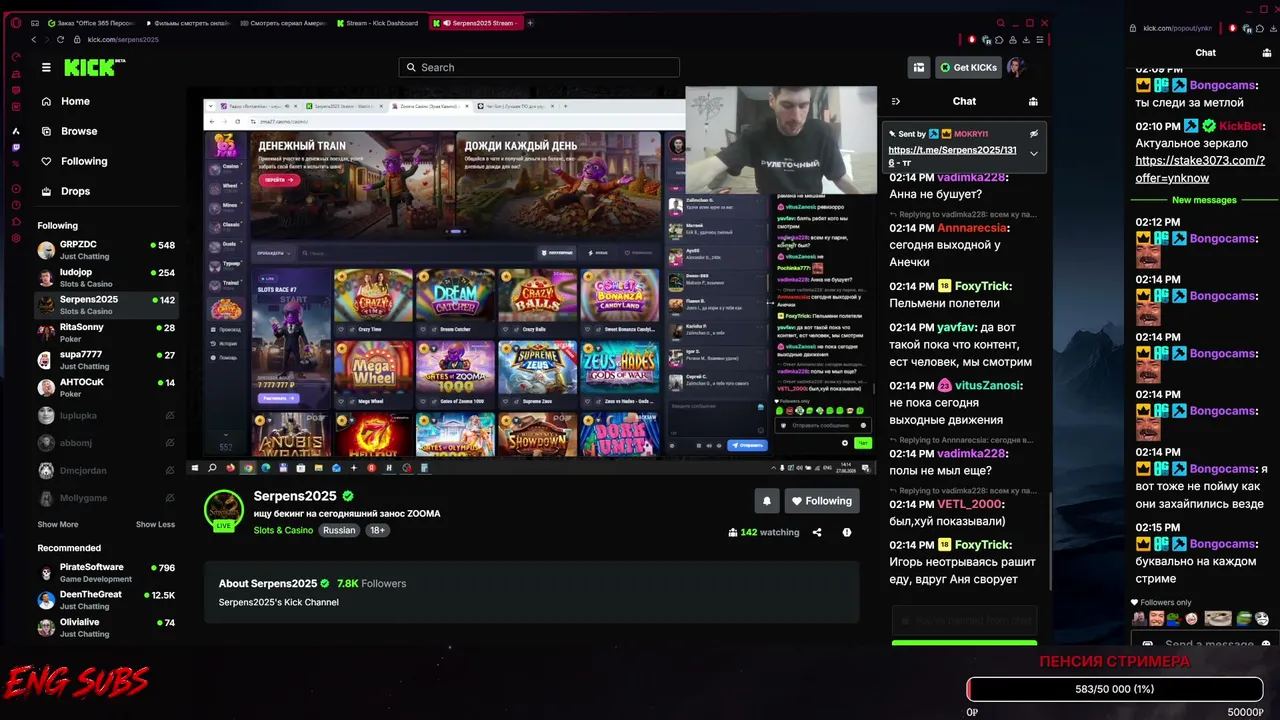Click Show More under Following

click(58, 524)
